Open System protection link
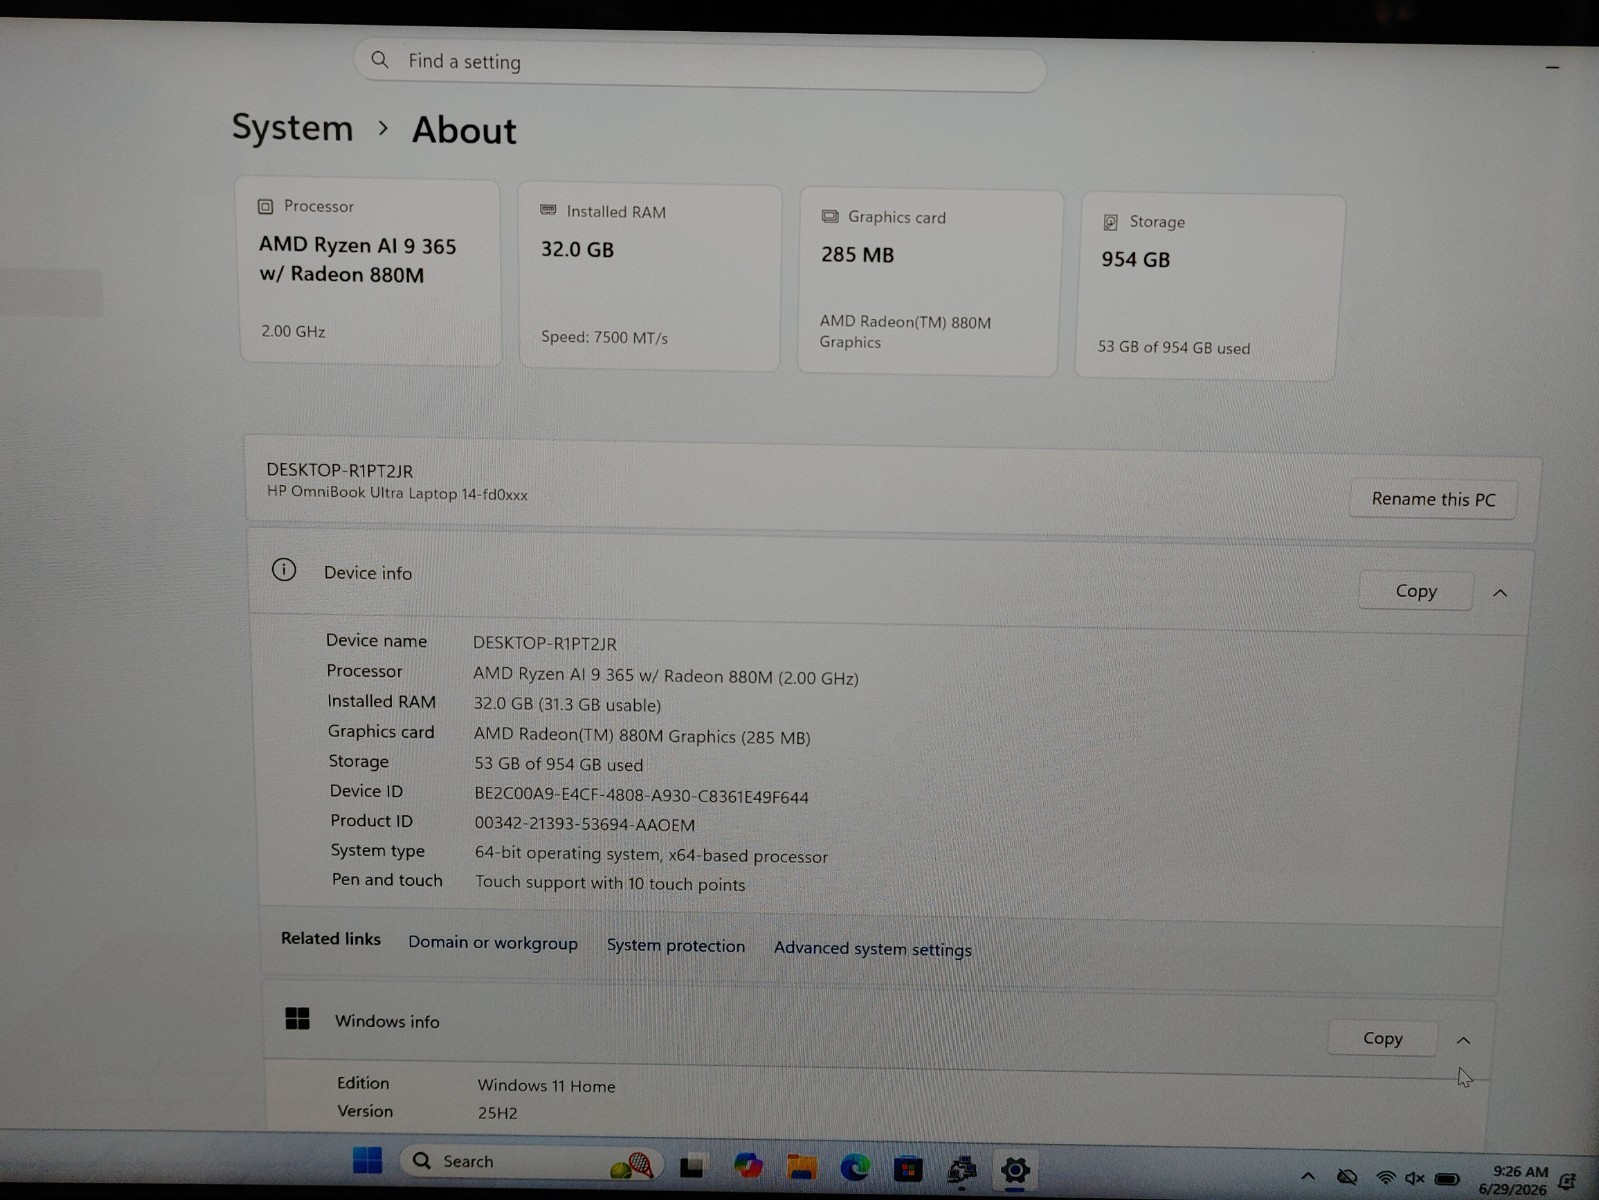 676,946
